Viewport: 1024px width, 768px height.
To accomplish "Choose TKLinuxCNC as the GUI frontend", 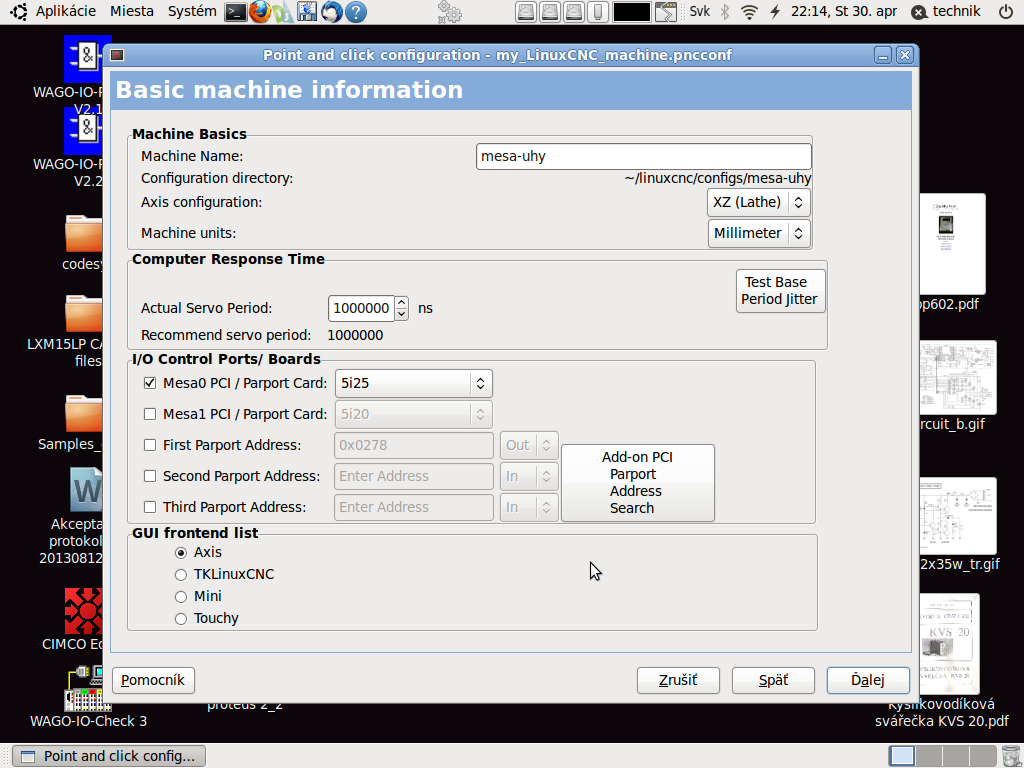I will point(181,575).
